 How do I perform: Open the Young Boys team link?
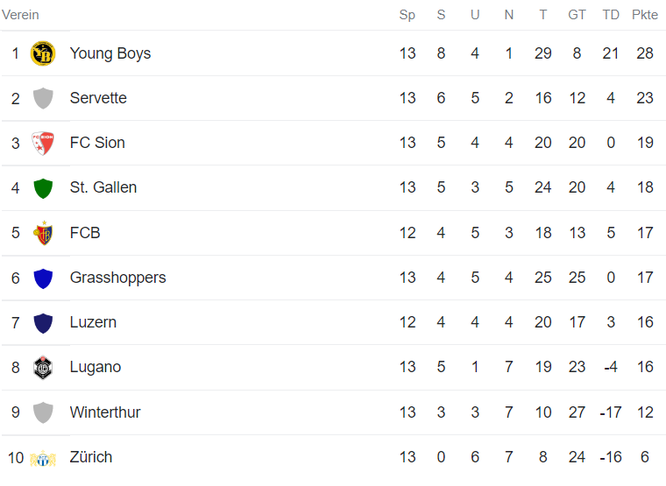pos(110,54)
